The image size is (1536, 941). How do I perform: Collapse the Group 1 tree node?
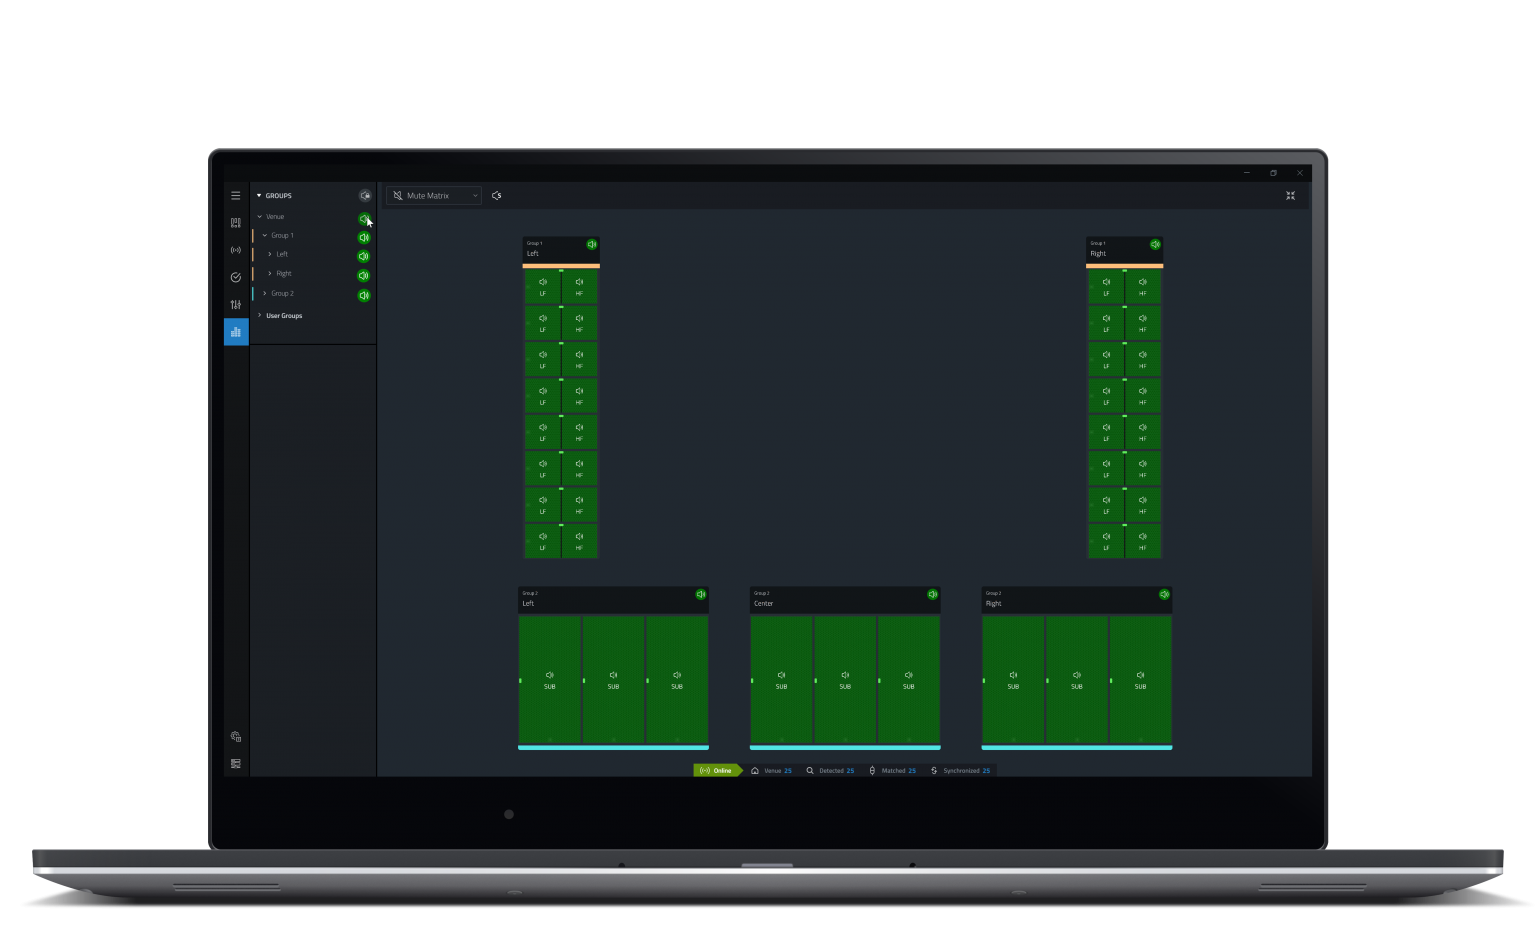[267, 236]
